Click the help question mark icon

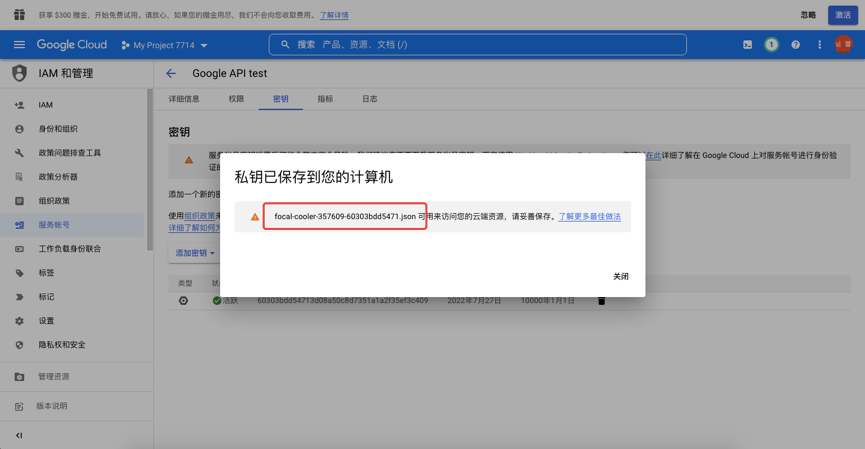tap(795, 45)
